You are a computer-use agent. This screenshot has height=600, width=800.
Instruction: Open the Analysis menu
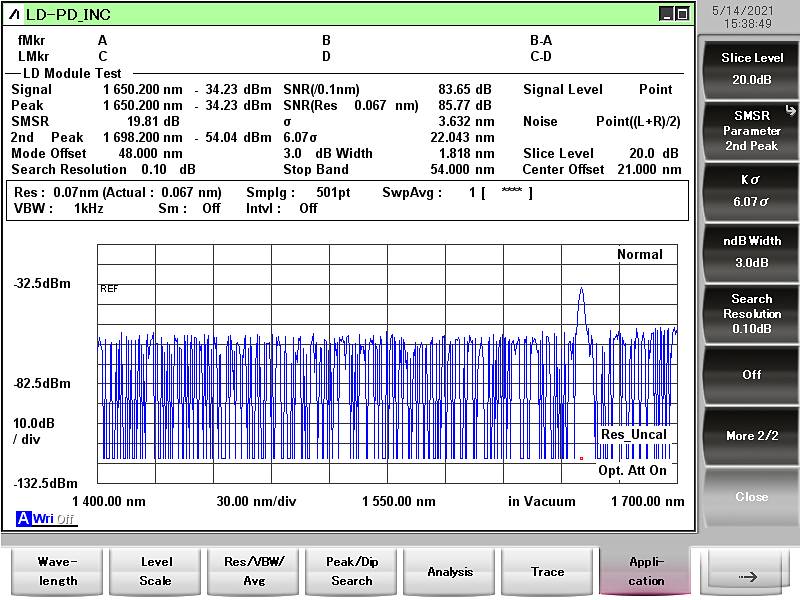(x=450, y=571)
